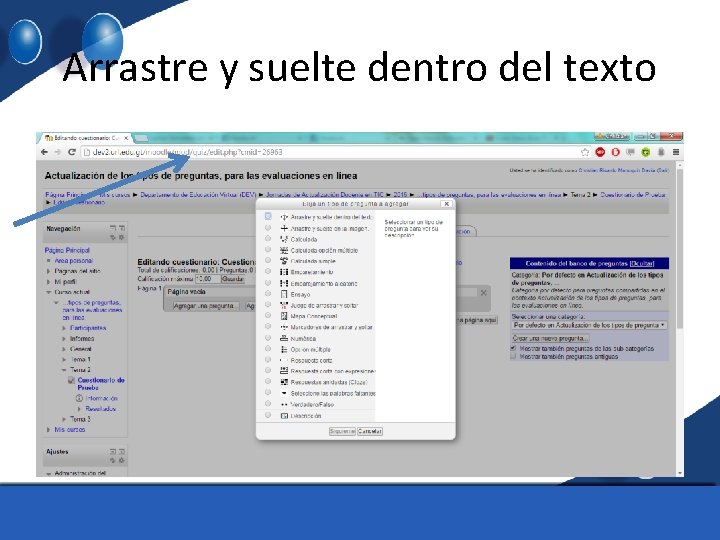This screenshot has width=720, height=540.
Task: Select the Calculada radio button
Action: [x=268, y=238]
